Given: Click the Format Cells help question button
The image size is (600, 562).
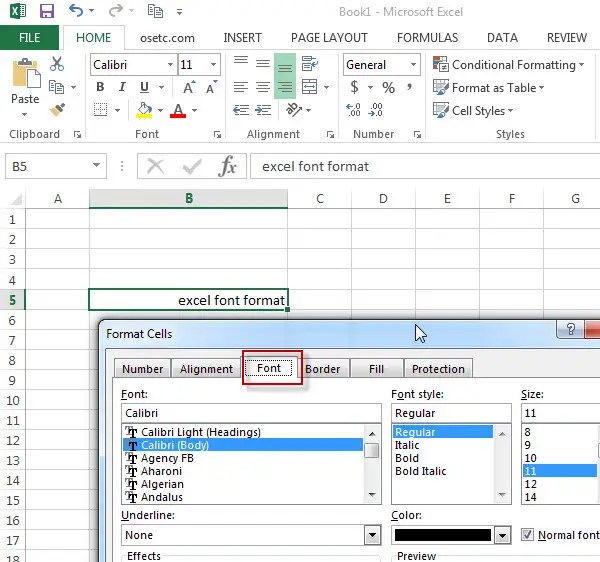Looking at the screenshot, I should [570, 329].
